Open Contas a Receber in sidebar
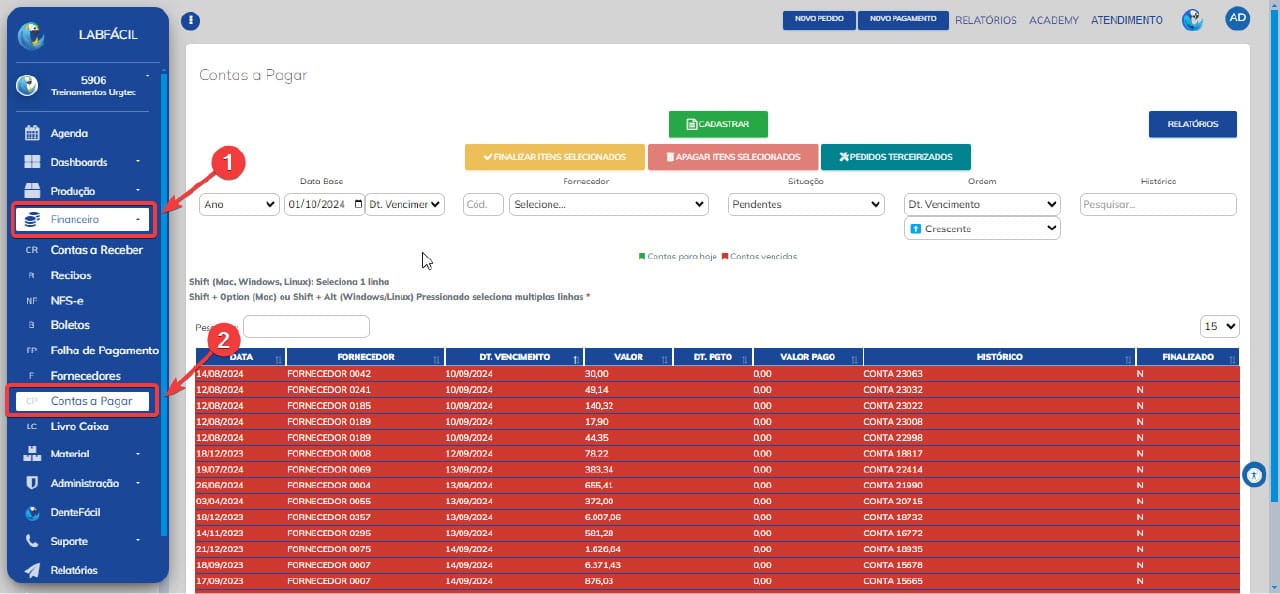 tap(96, 250)
